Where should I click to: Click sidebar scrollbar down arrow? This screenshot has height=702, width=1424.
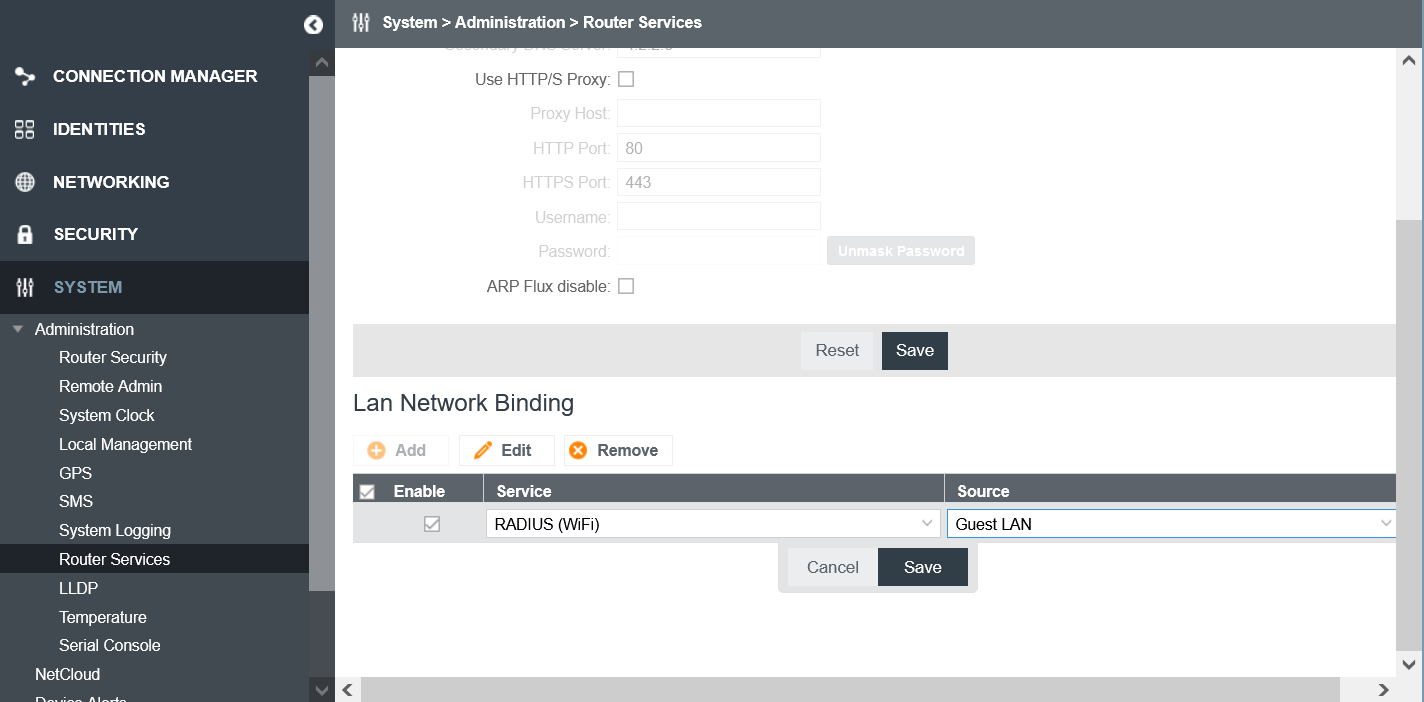(322, 689)
